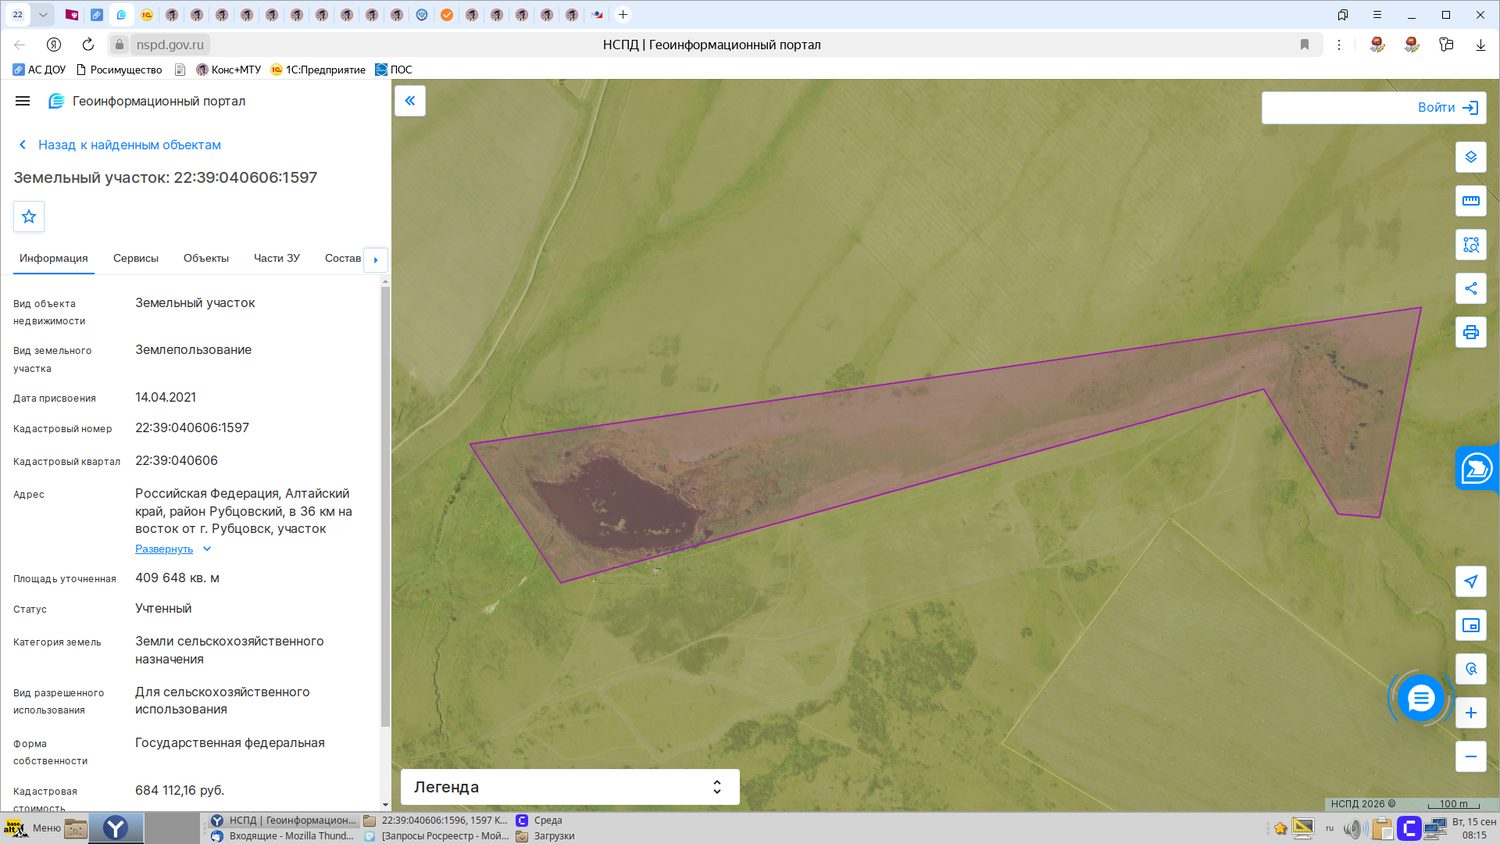Open the 1С:Предприятие bookmark
The height and width of the screenshot is (844, 1500).
coord(318,70)
